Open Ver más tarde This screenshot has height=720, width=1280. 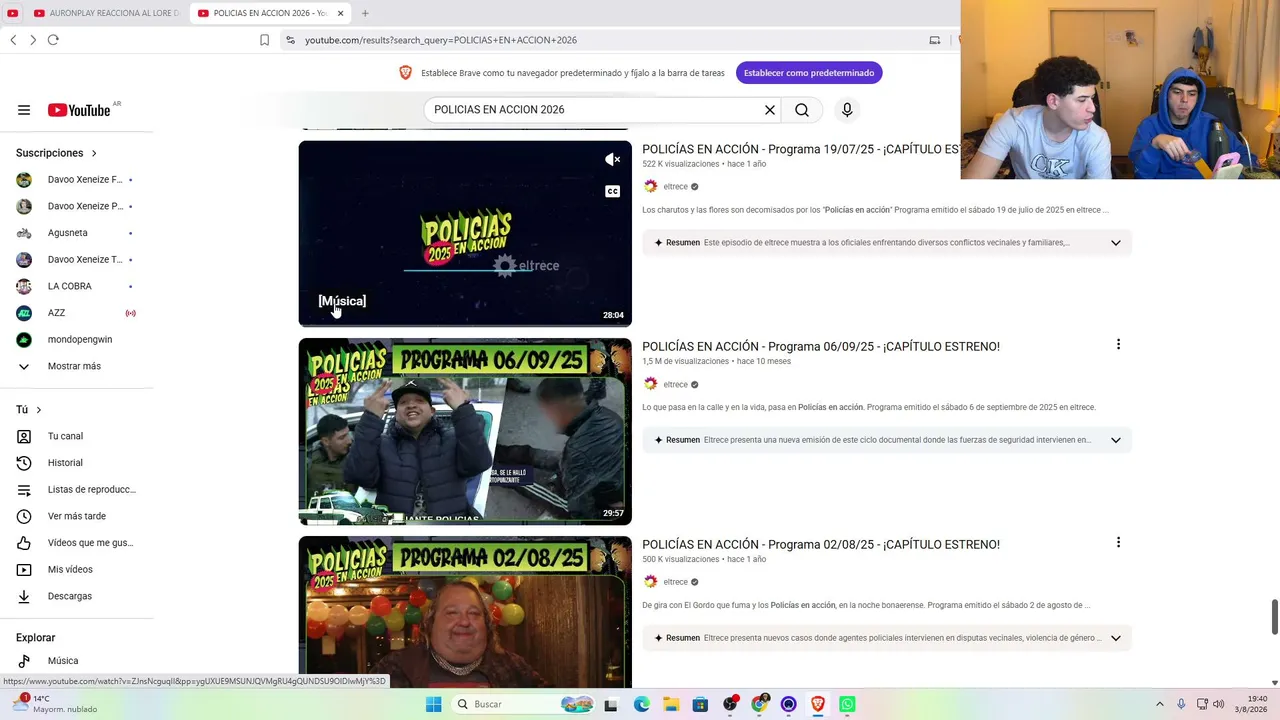point(76,516)
